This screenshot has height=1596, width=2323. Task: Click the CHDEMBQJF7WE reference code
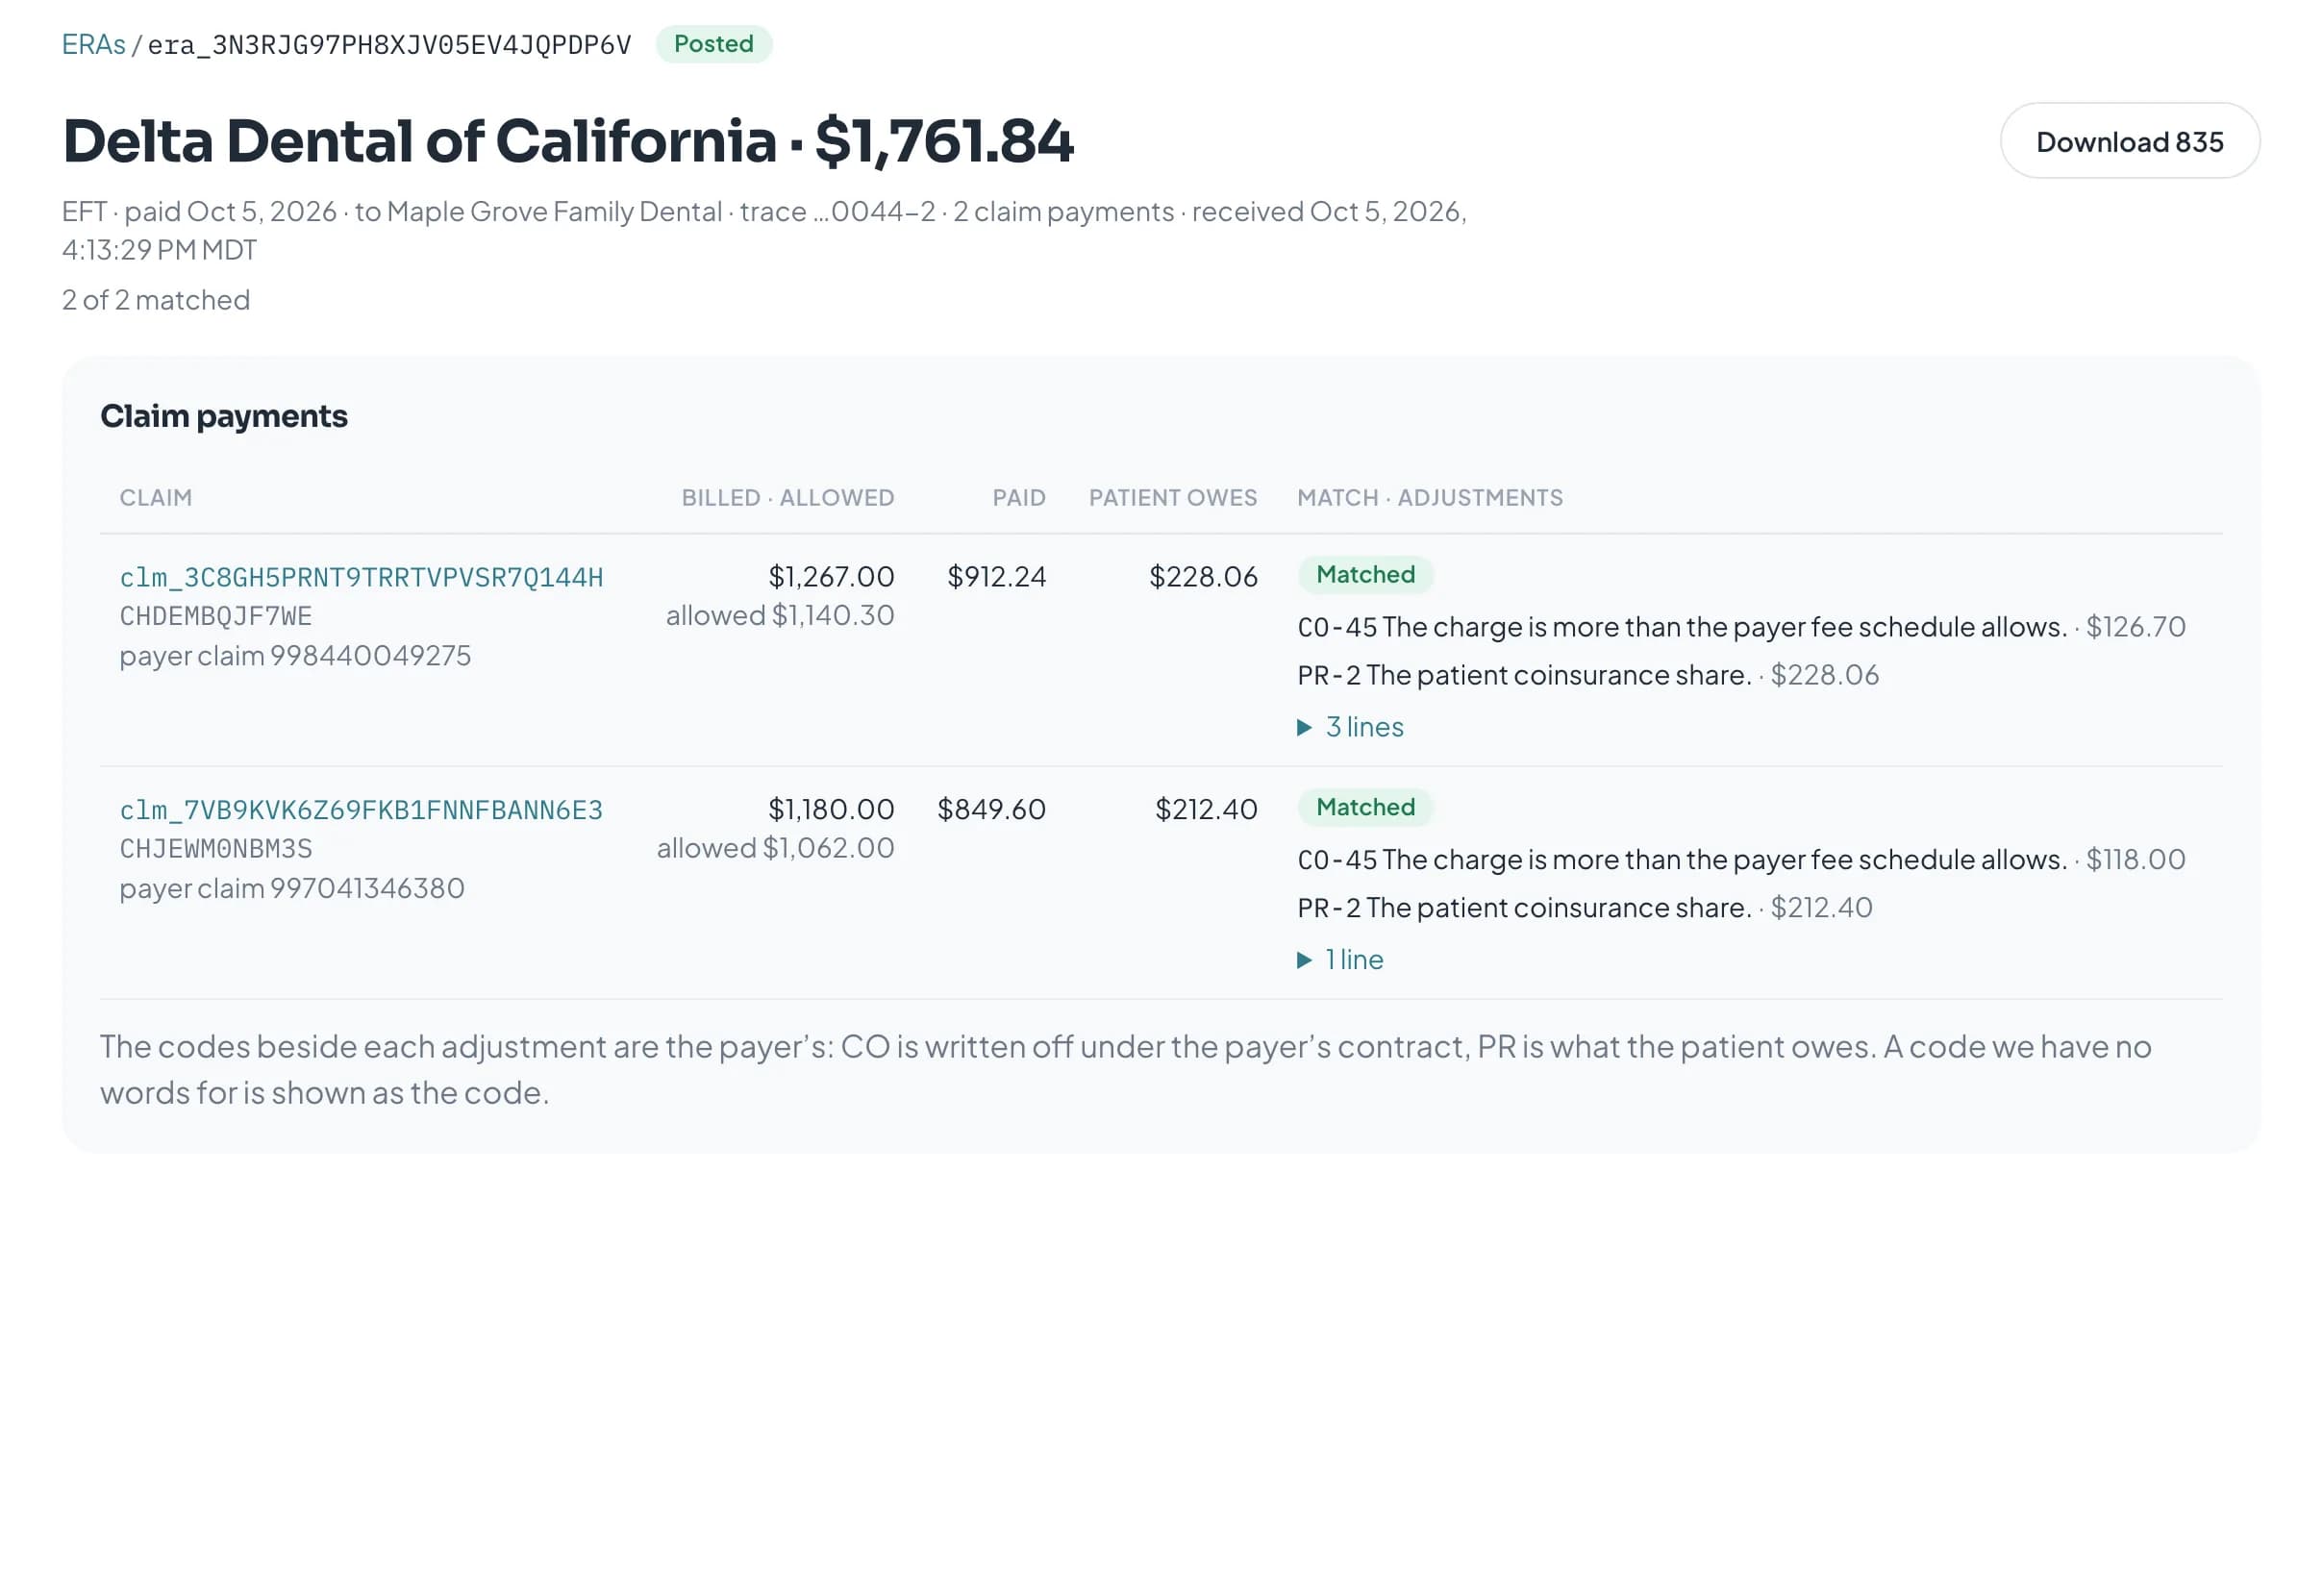(x=216, y=616)
